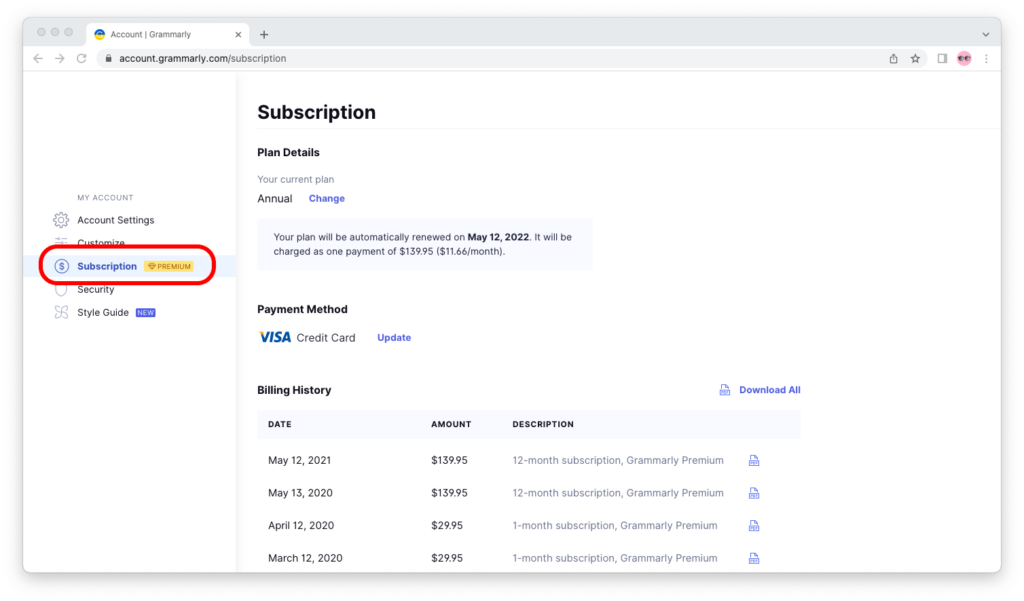Click the DESCRIPTION column header
The width and height of the screenshot is (1024, 601).
click(x=543, y=425)
